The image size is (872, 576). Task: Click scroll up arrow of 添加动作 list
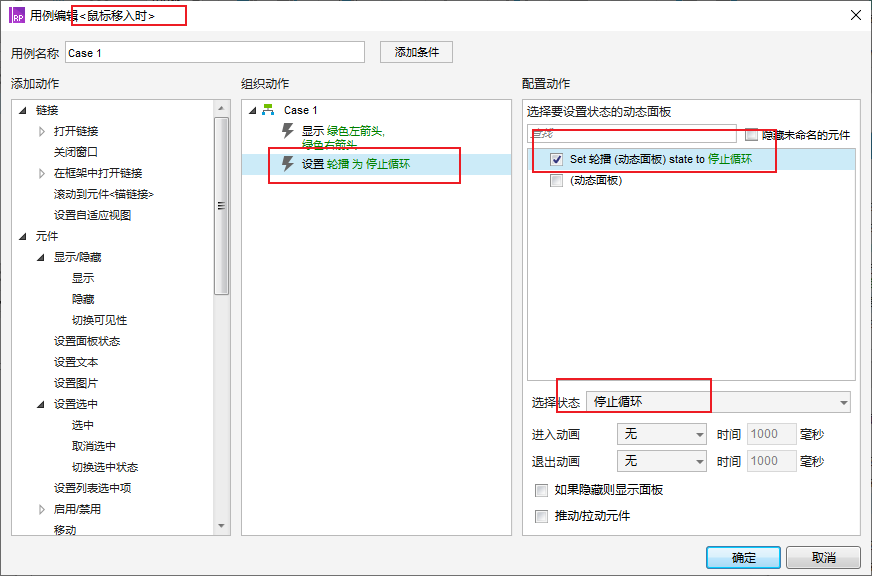tap(221, 108)
